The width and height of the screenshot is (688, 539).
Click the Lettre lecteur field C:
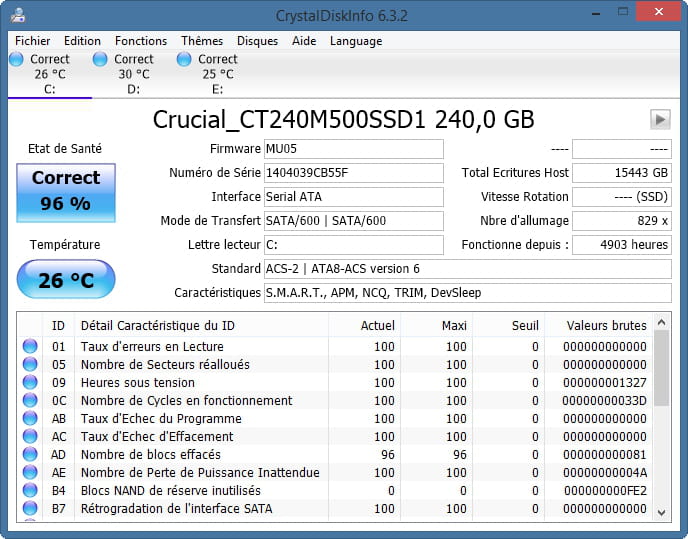pyautogui.click(x=354, y=244)
